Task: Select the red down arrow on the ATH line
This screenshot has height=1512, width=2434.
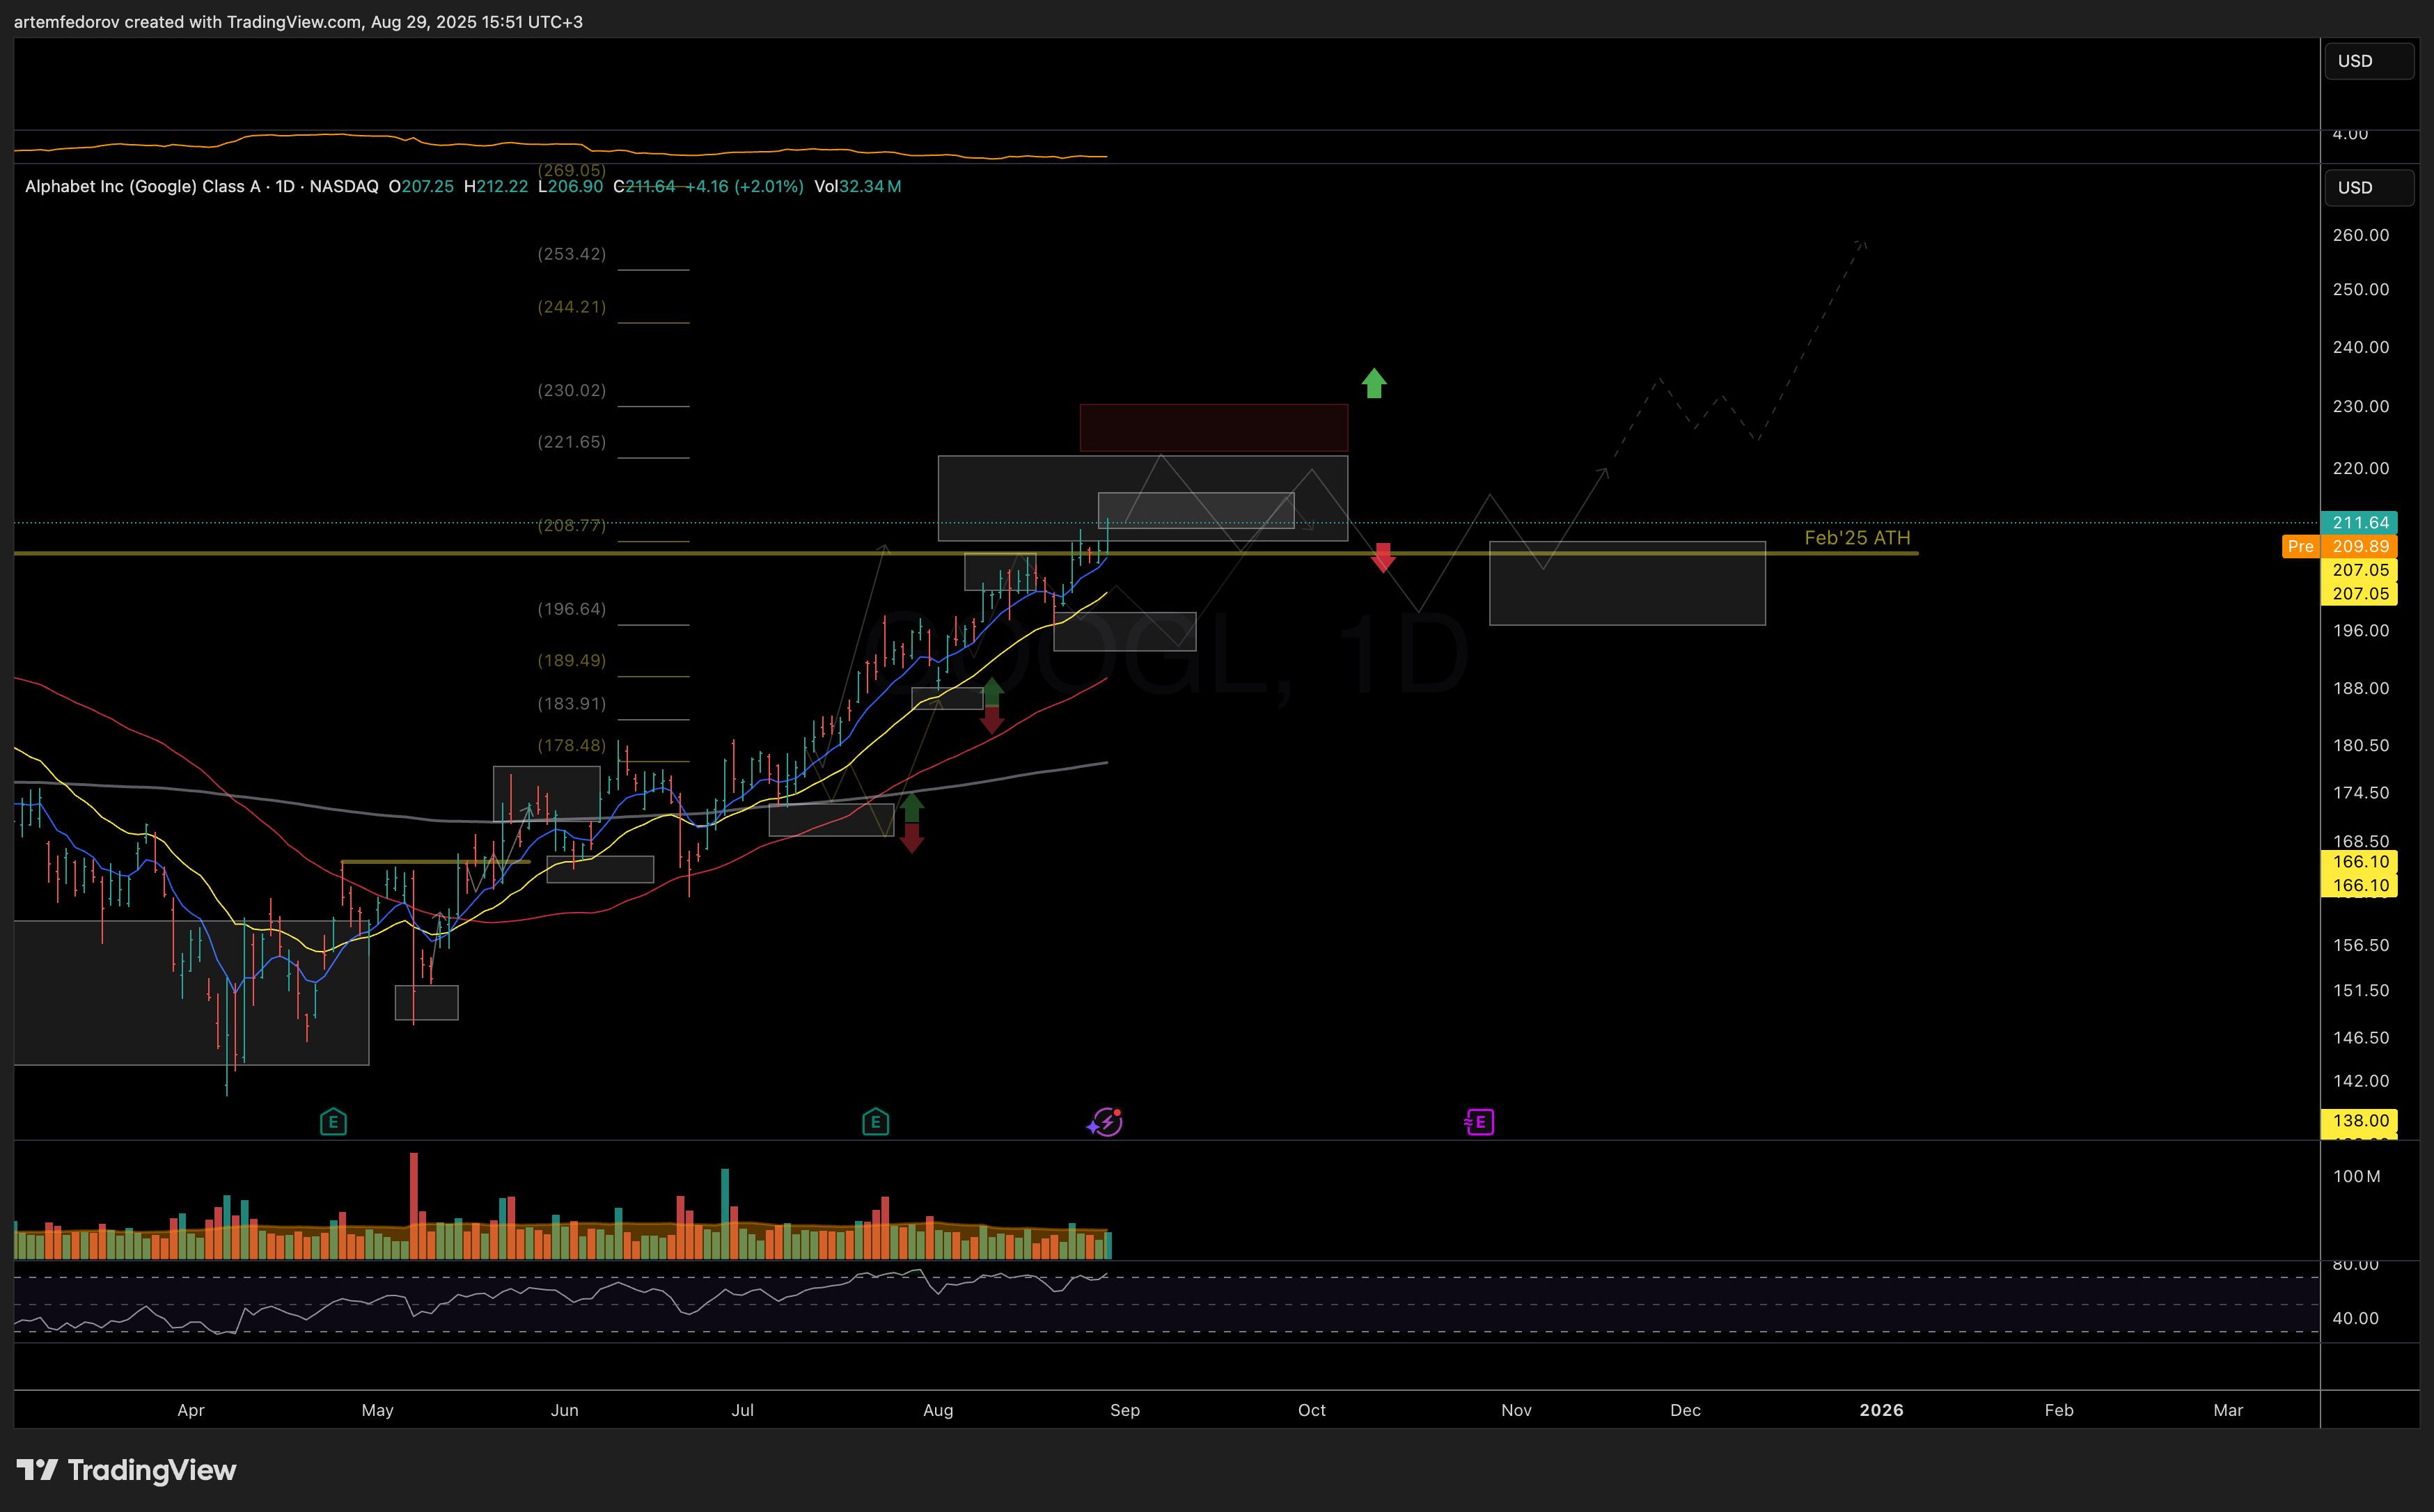Action: (1383, 557)
